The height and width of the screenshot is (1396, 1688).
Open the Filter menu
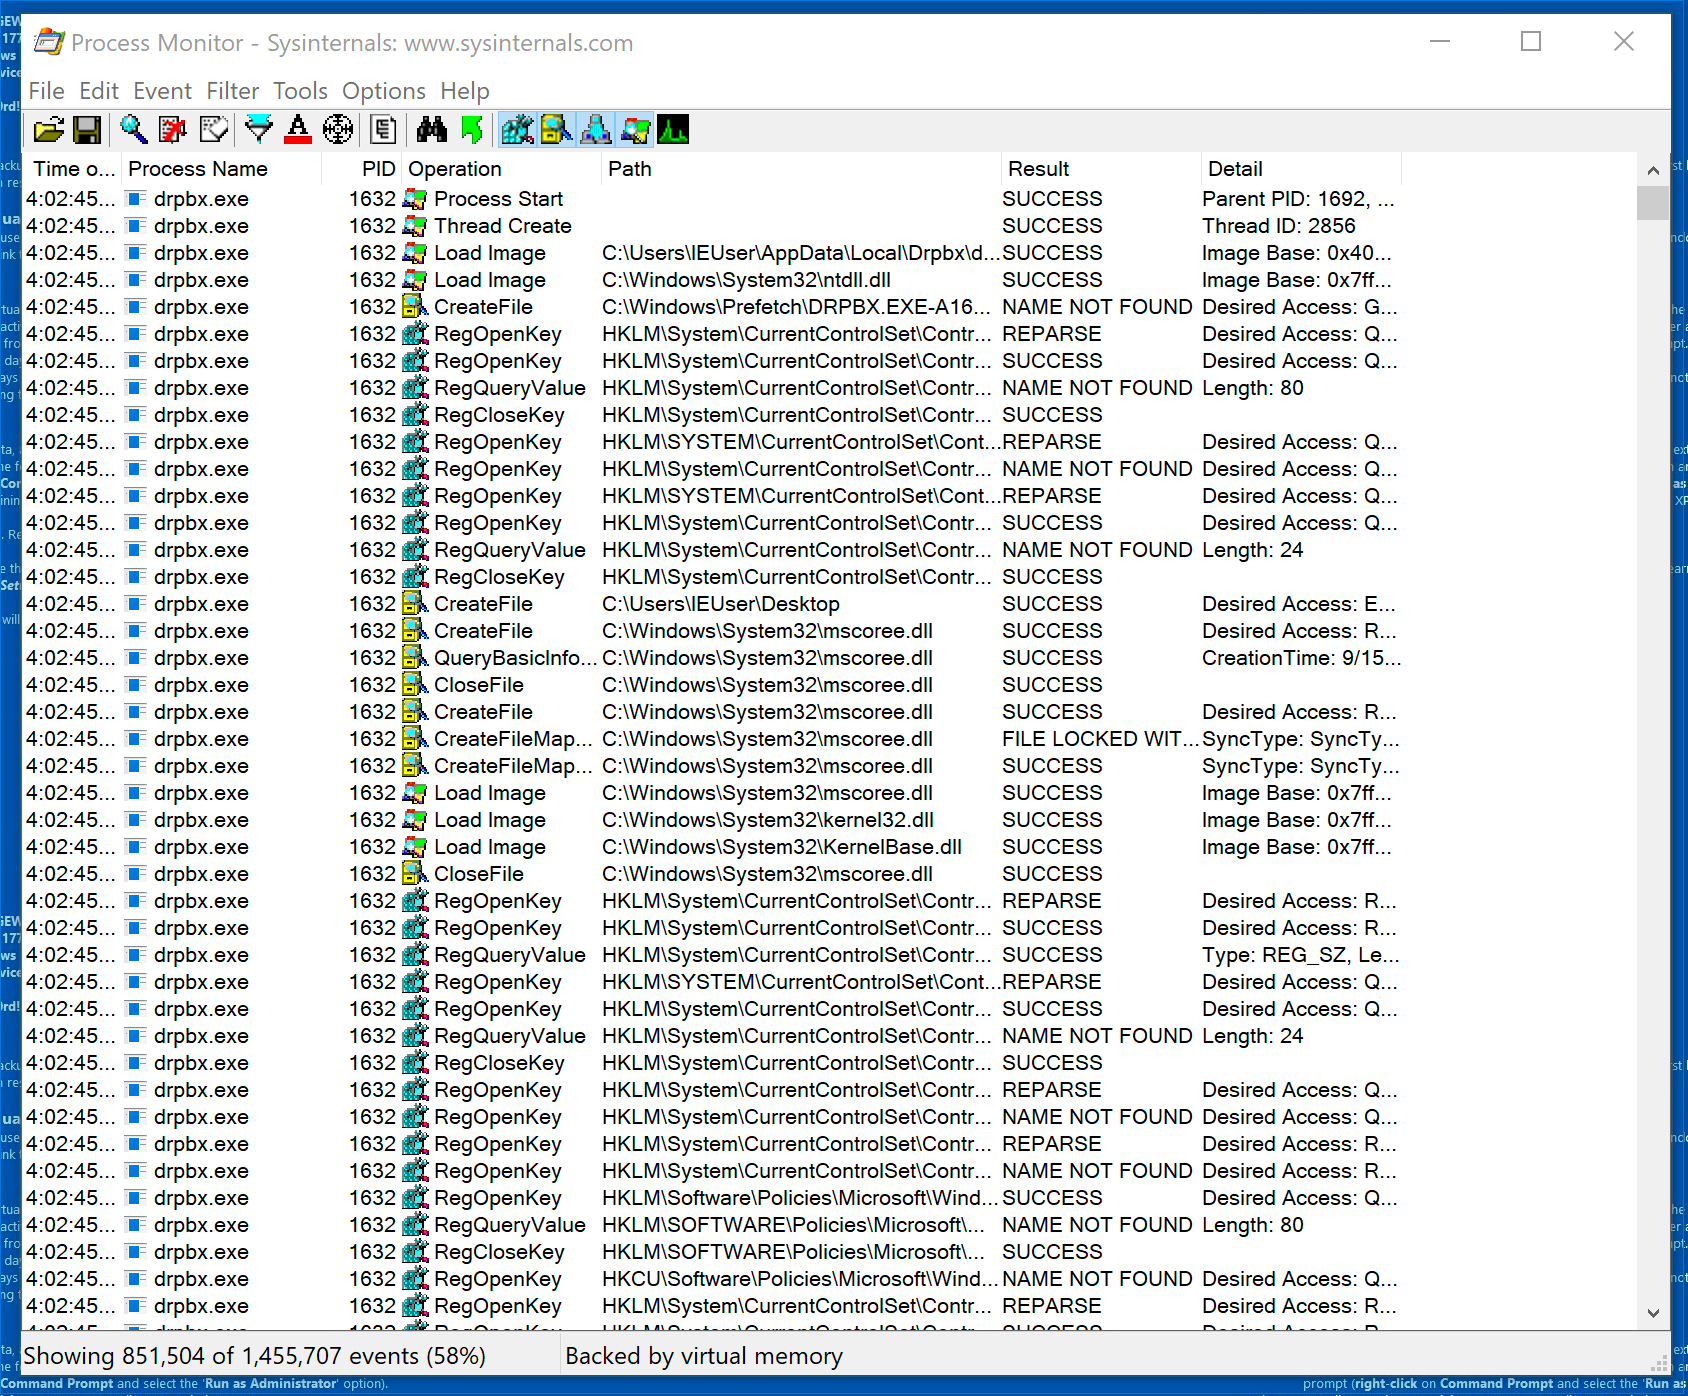233,91
